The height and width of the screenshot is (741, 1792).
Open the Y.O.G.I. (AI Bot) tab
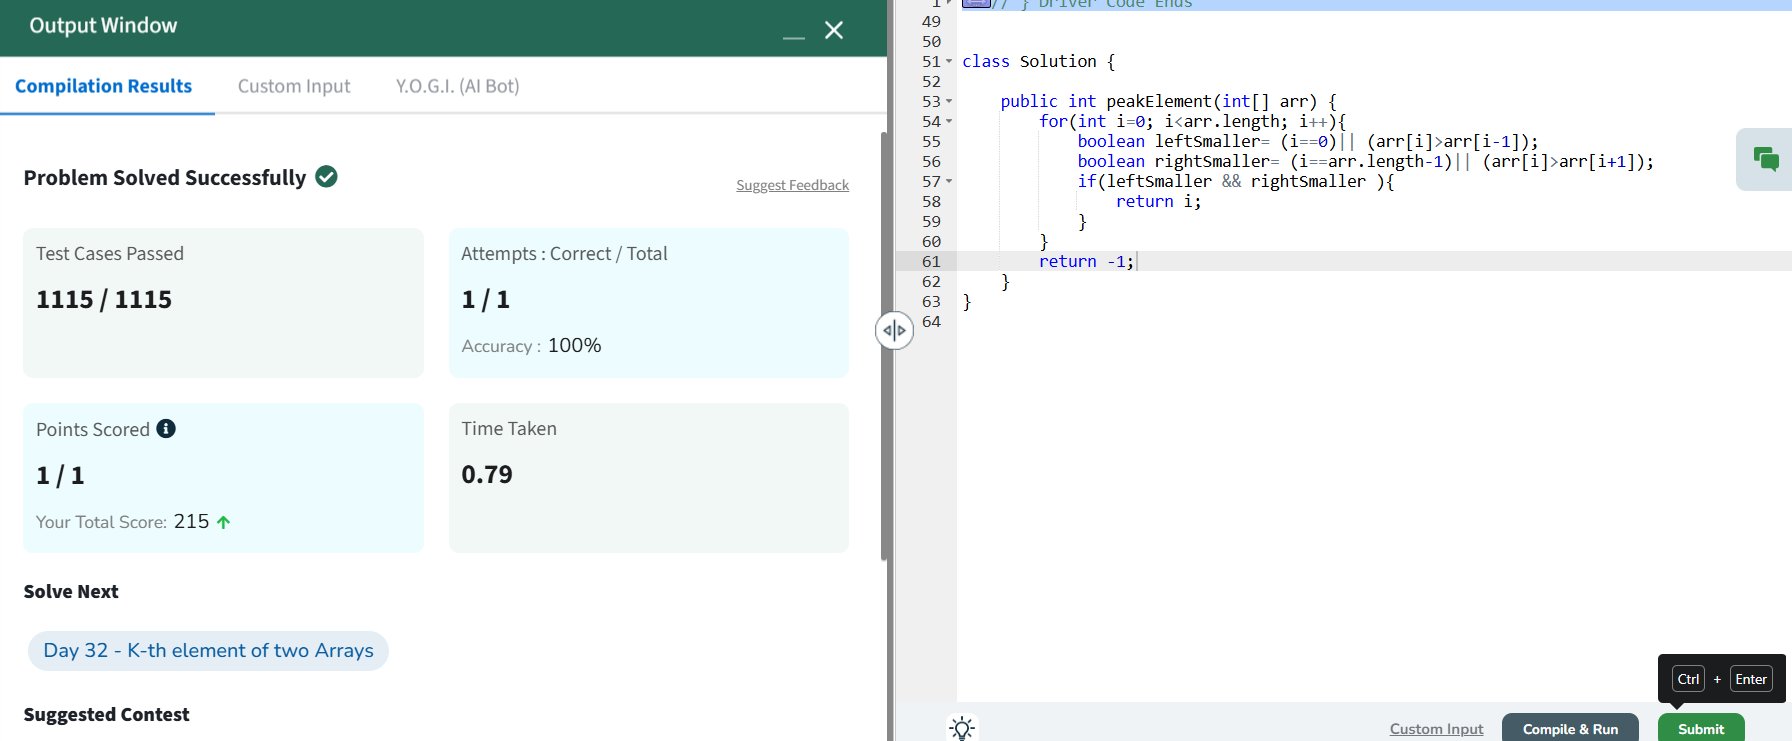pos(457,86)
